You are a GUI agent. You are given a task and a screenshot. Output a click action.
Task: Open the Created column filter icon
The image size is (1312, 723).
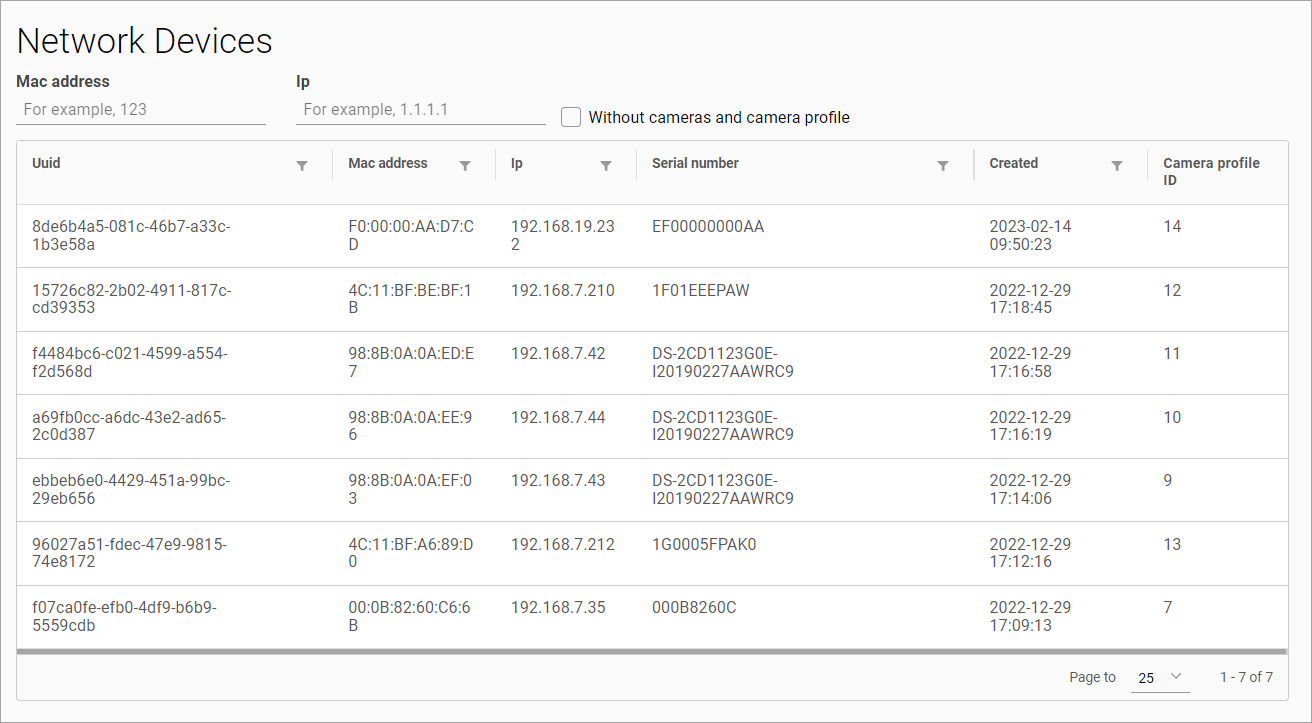pos(1117,166)
